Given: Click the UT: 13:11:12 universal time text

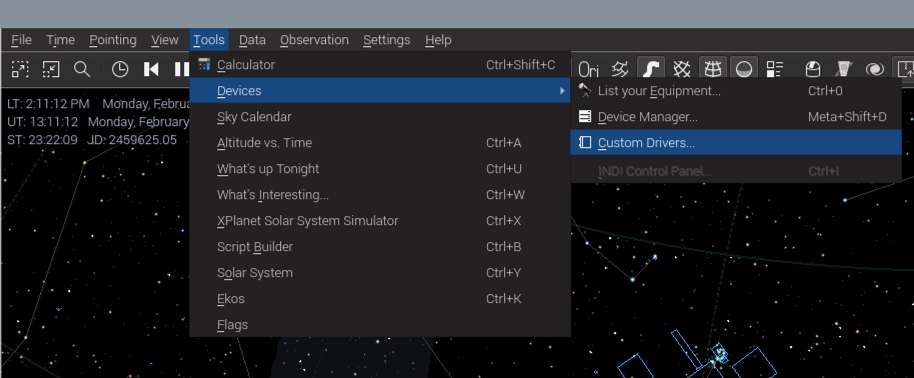Looking at the screenshot, I should [43, 122].
